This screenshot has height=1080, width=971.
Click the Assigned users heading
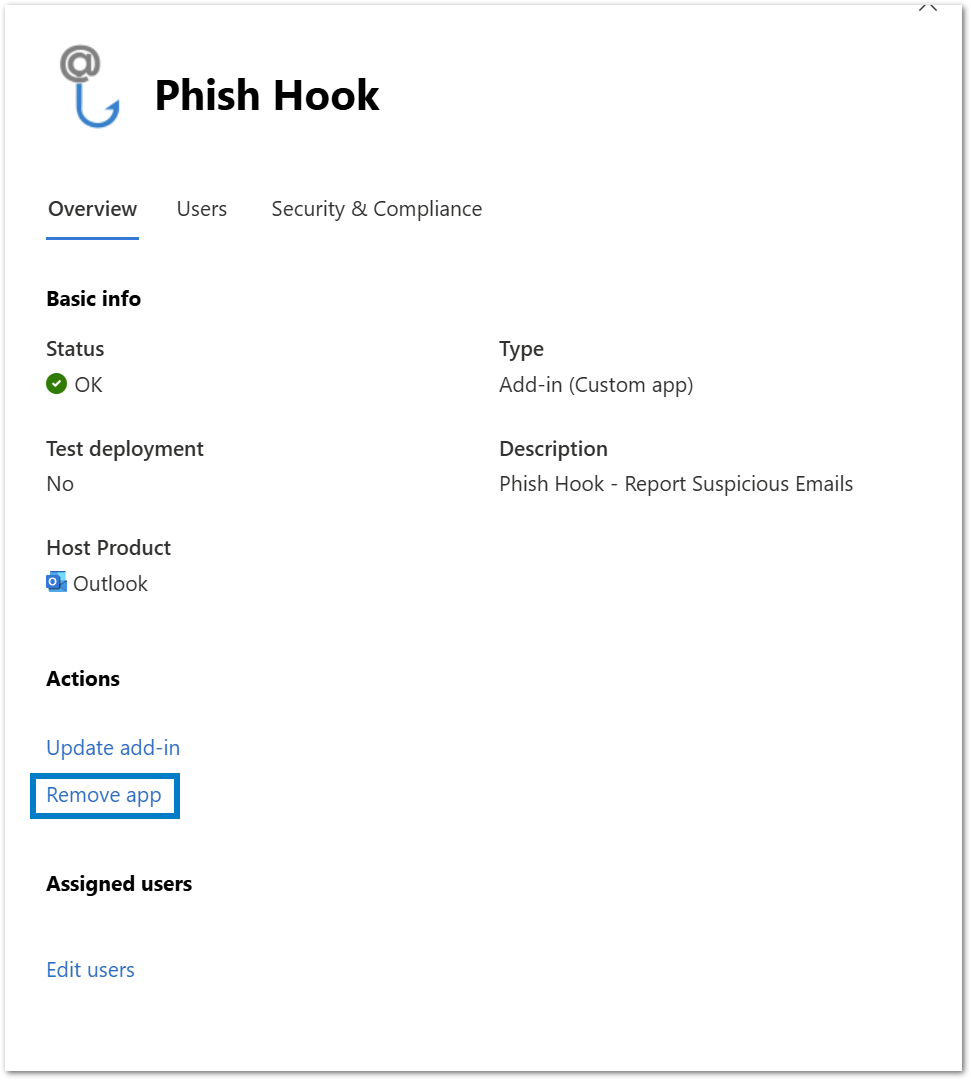pyautogui.click(x=119, y=884)
